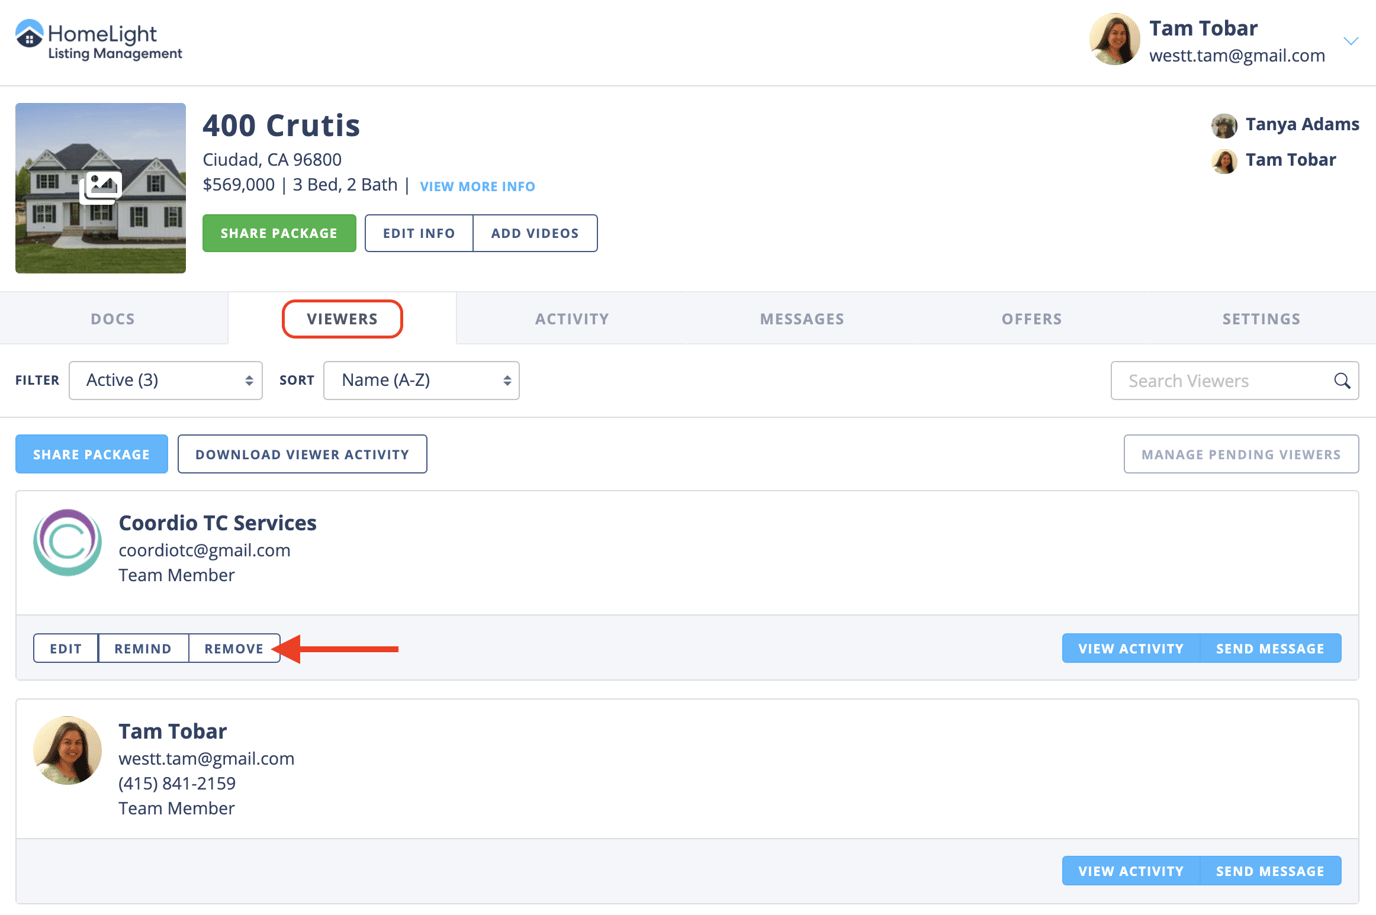
Task: Click Tam Tobar's profile avatar in the header
Action: pos(1114,40)
